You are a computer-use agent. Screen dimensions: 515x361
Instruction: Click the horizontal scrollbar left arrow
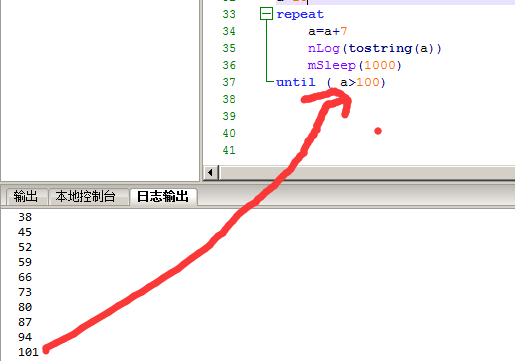point(210,173)
